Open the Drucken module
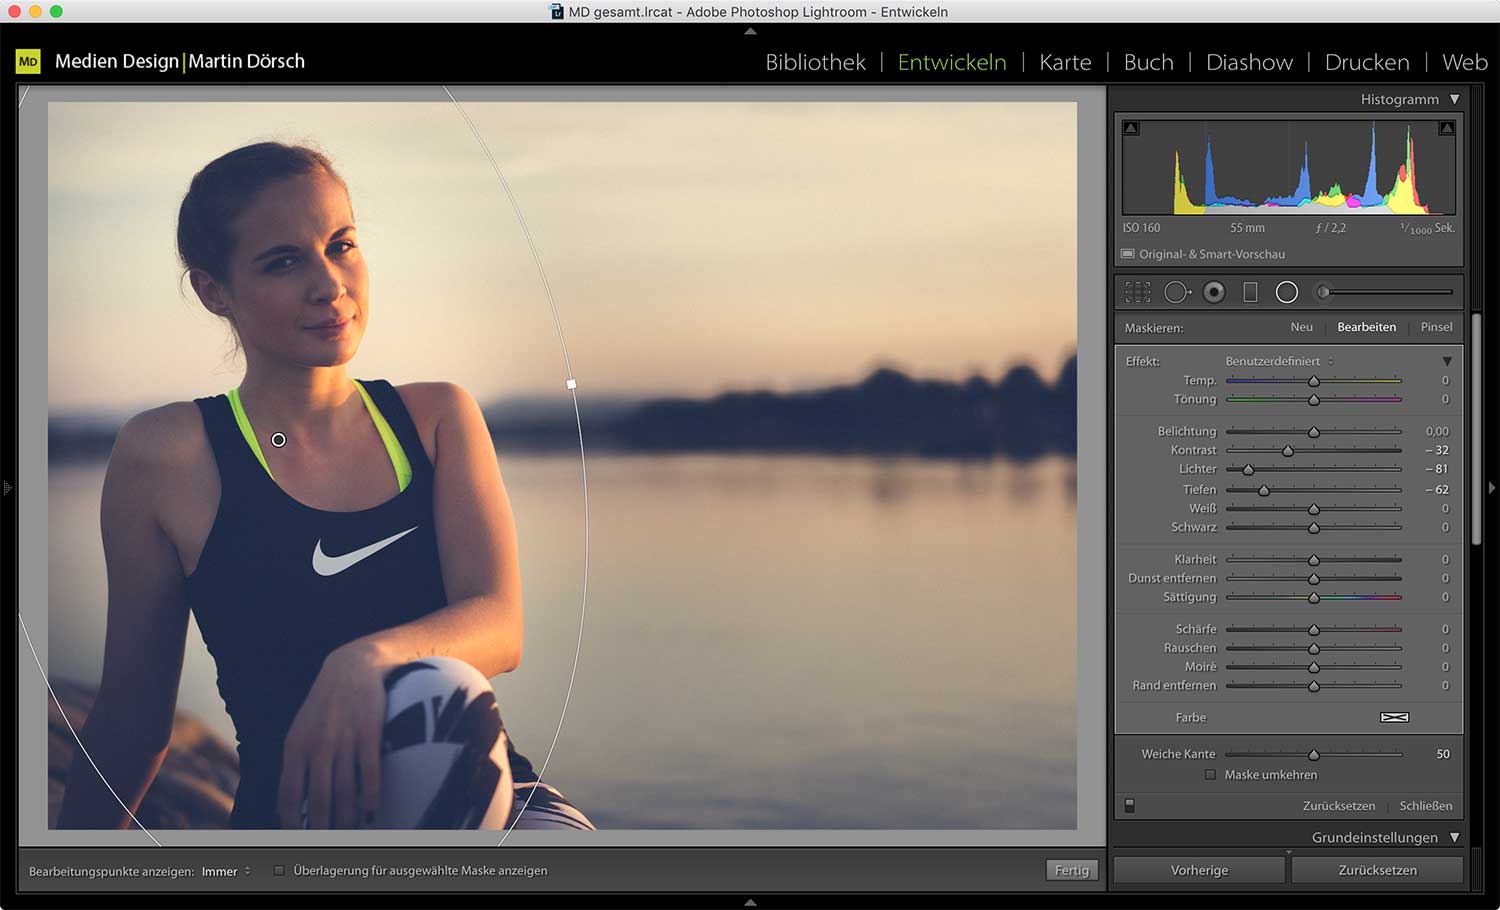 (x=1366, y=62)
